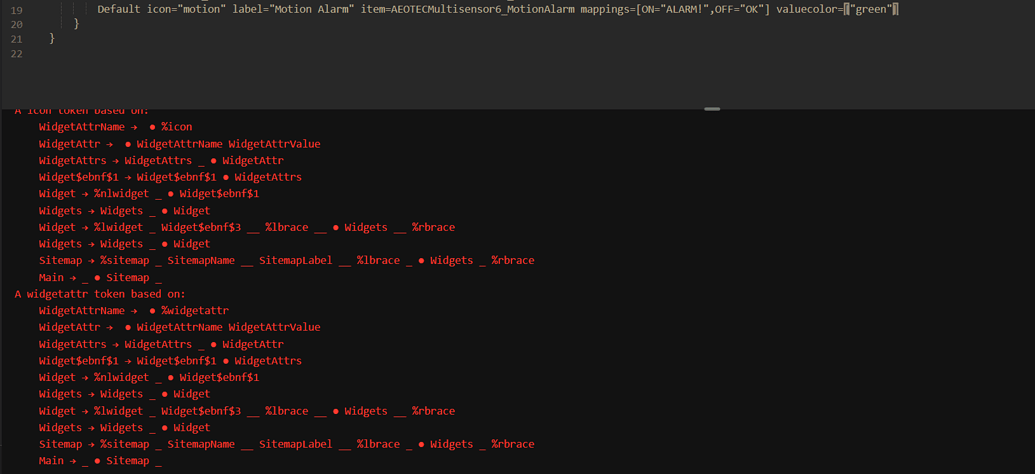Click the valuecolor attribute name
1035x474 pixels.
[806, 9]
